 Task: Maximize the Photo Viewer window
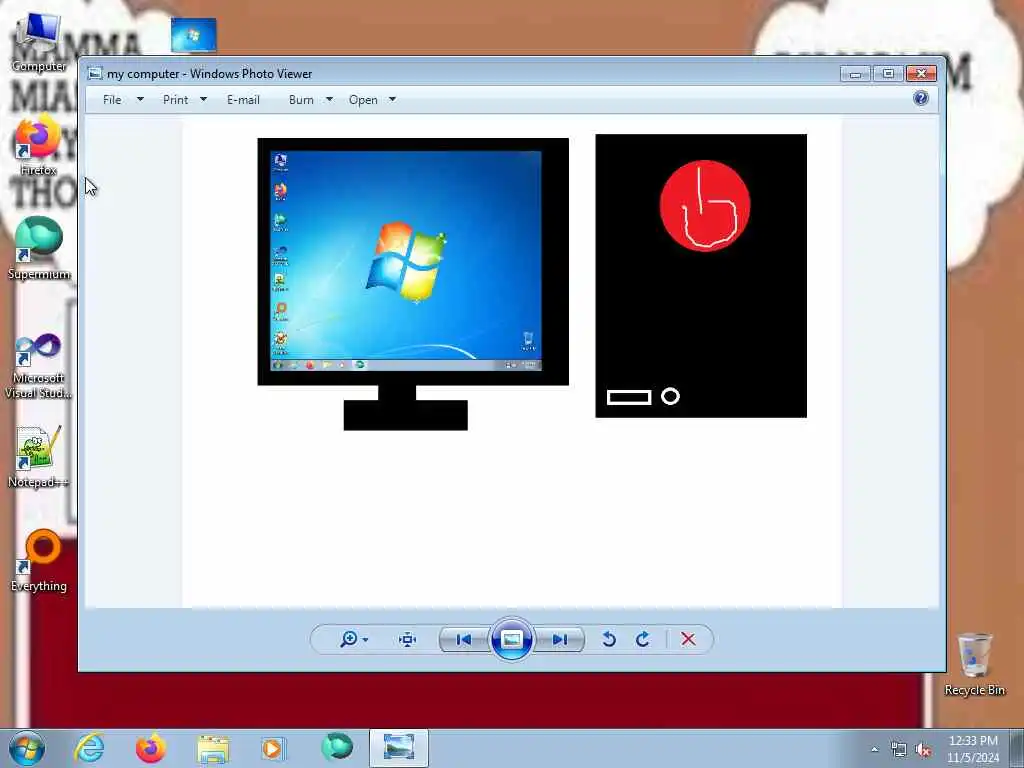click(x=888, y=74)
